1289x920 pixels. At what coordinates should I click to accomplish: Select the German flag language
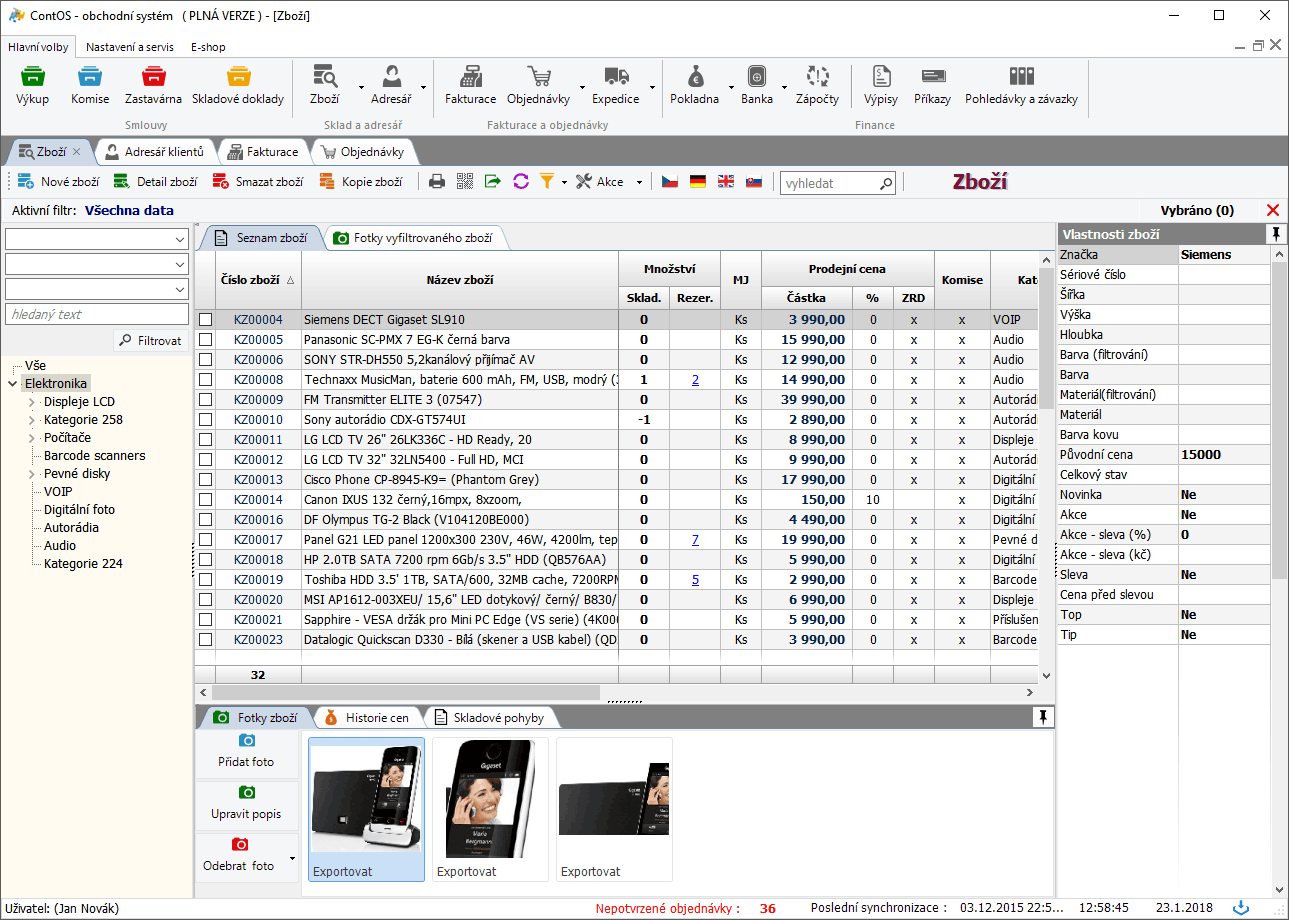698,182
